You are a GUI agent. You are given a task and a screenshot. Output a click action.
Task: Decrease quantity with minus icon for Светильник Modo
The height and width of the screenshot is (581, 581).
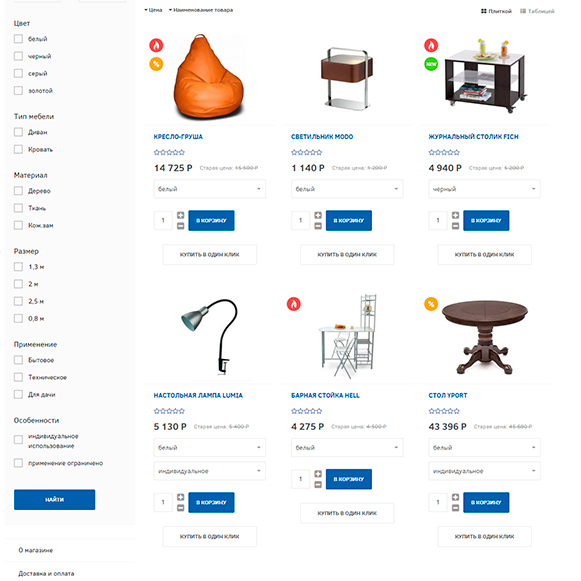point(318,226)
